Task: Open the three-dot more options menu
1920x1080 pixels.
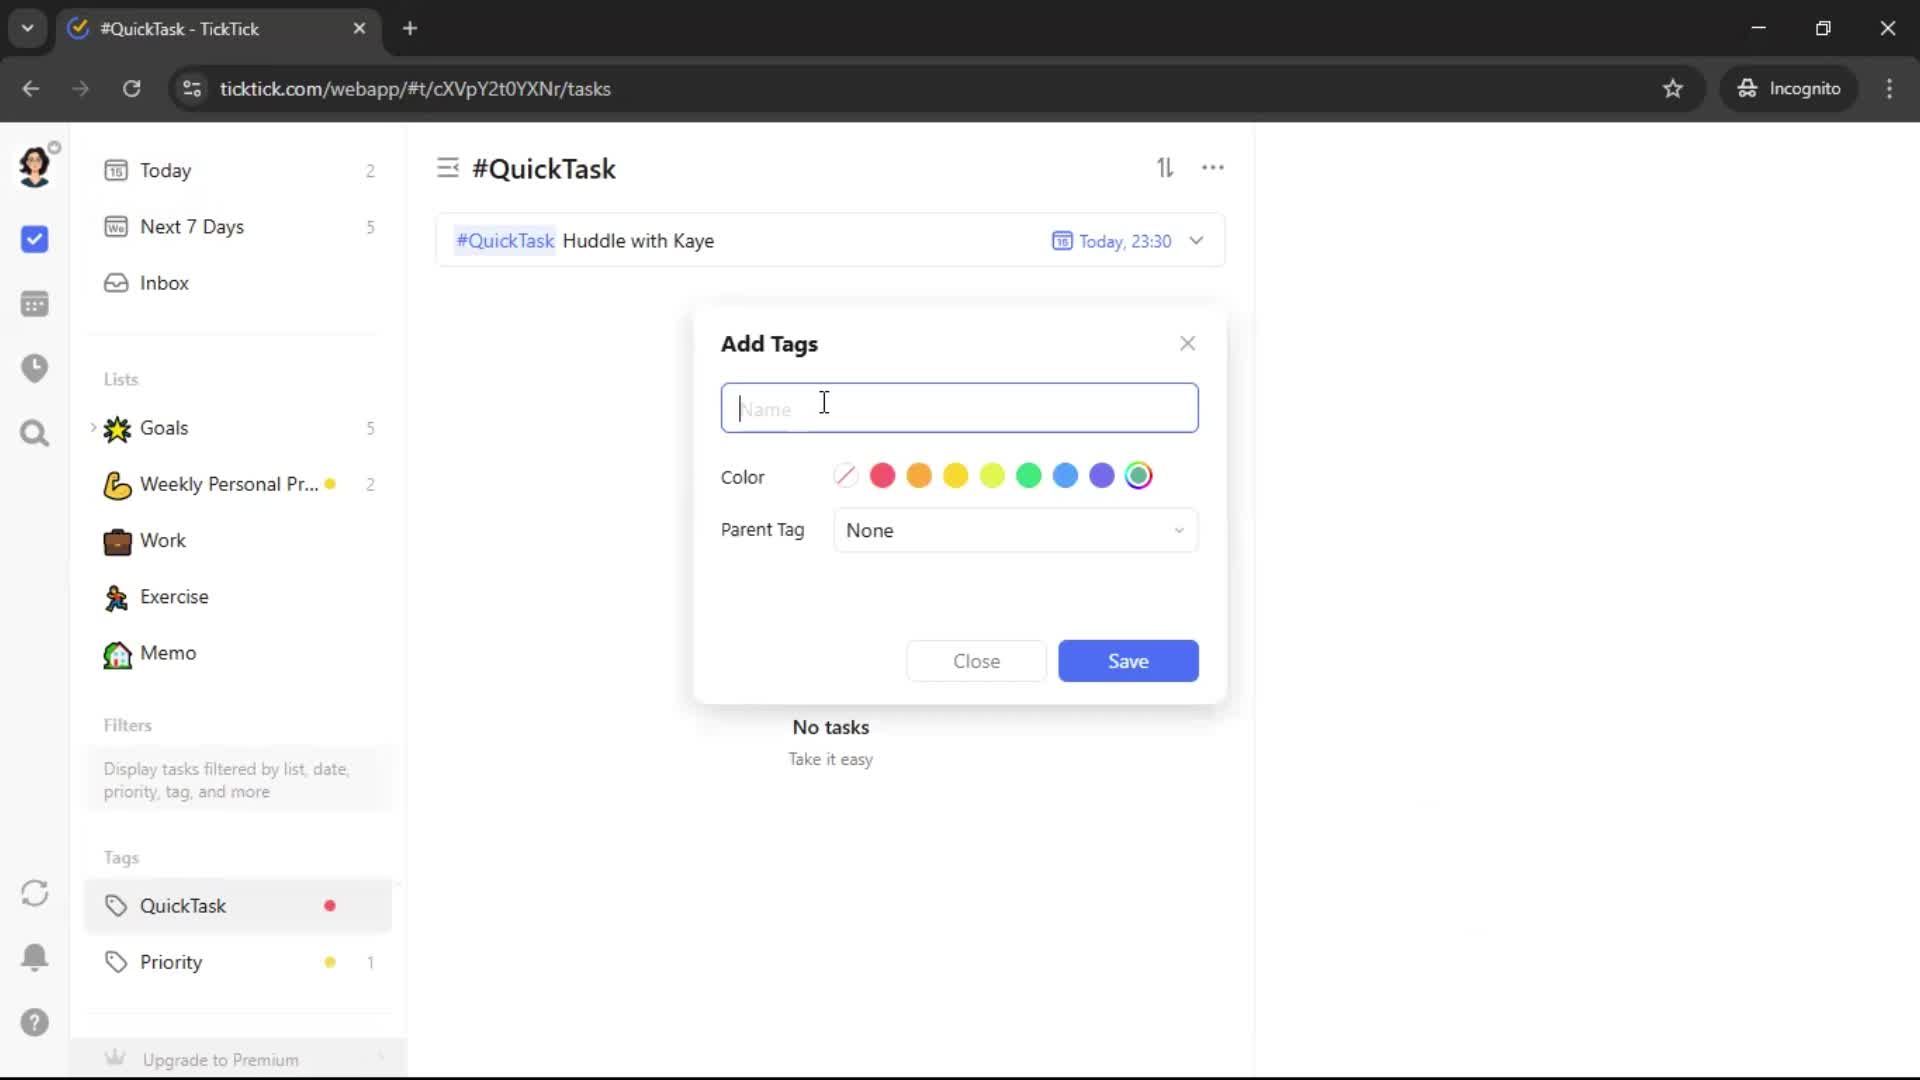Action: coord(1213,168)
